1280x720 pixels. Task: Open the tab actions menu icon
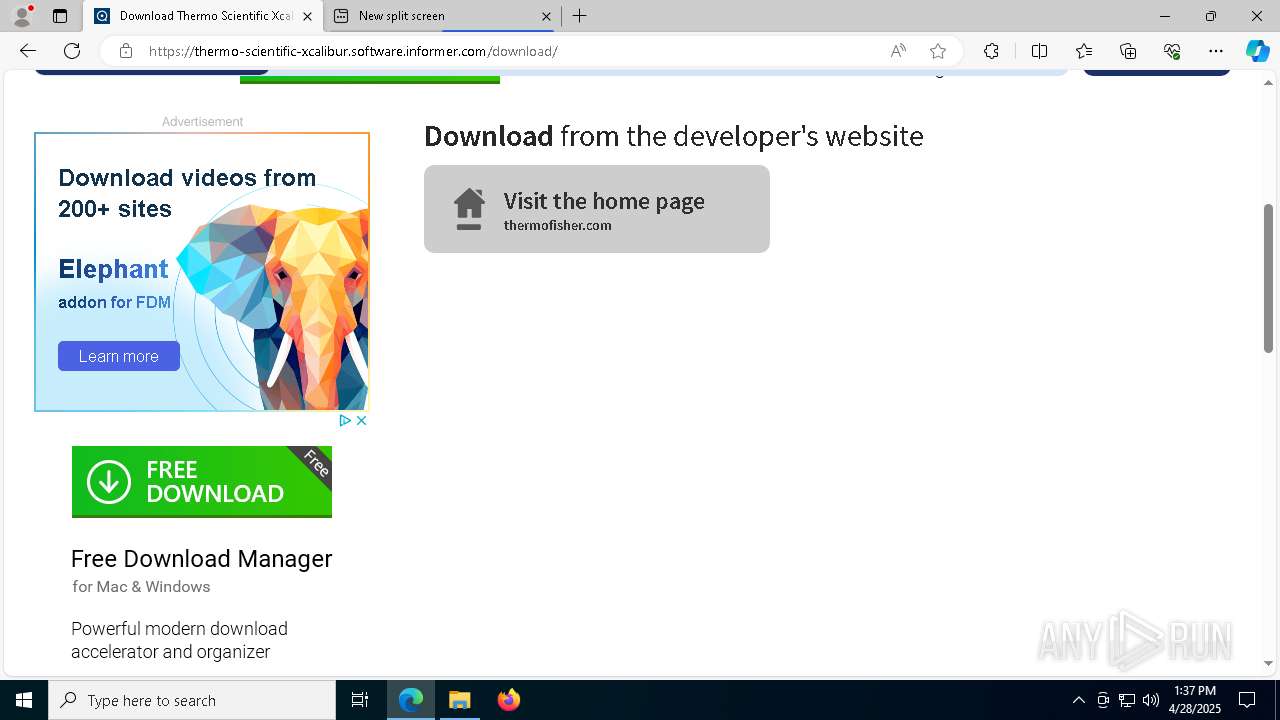pos(60,16)
